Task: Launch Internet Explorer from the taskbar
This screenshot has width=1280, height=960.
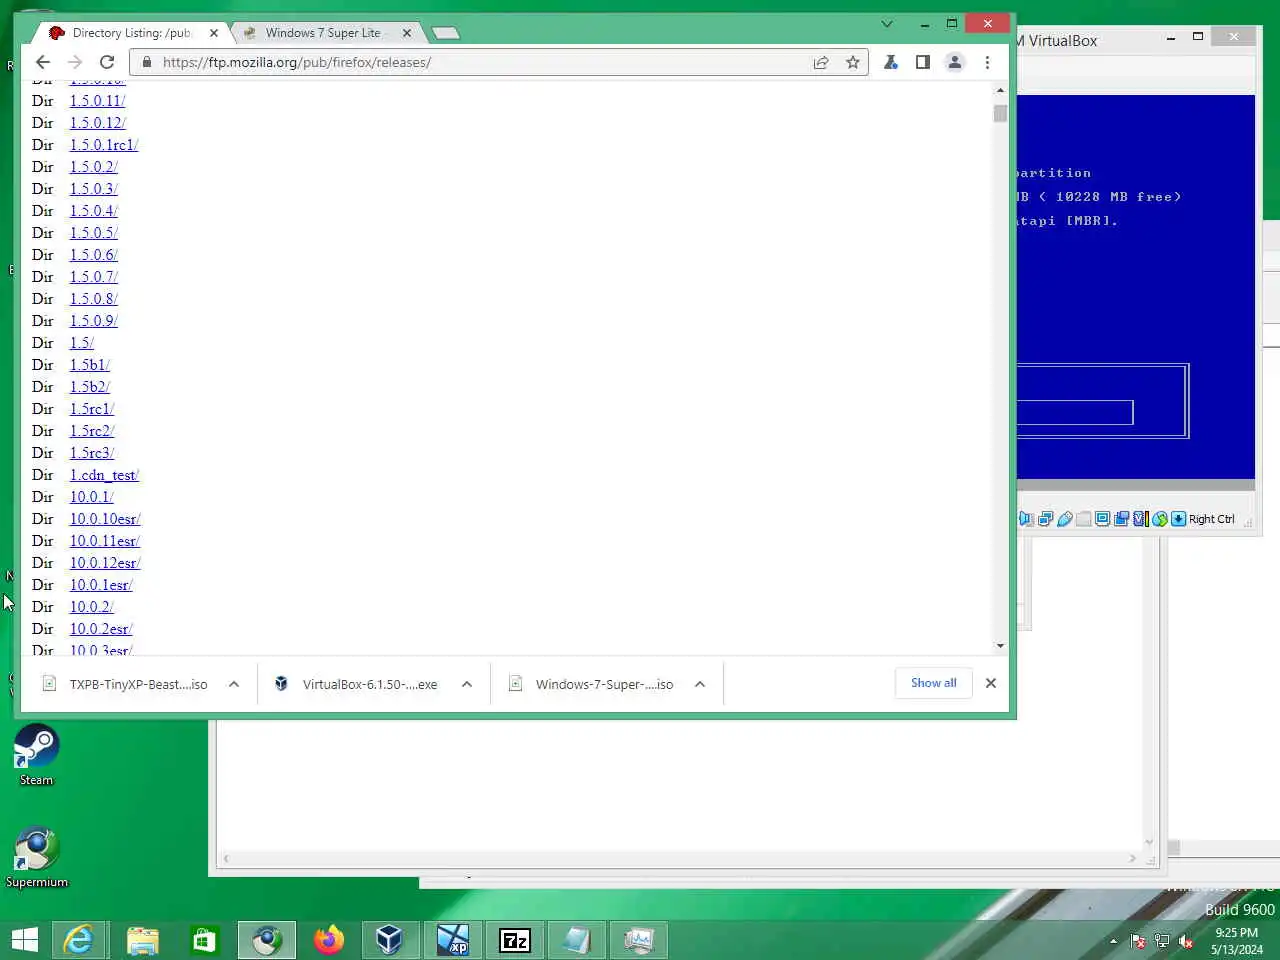Action: 79,940
